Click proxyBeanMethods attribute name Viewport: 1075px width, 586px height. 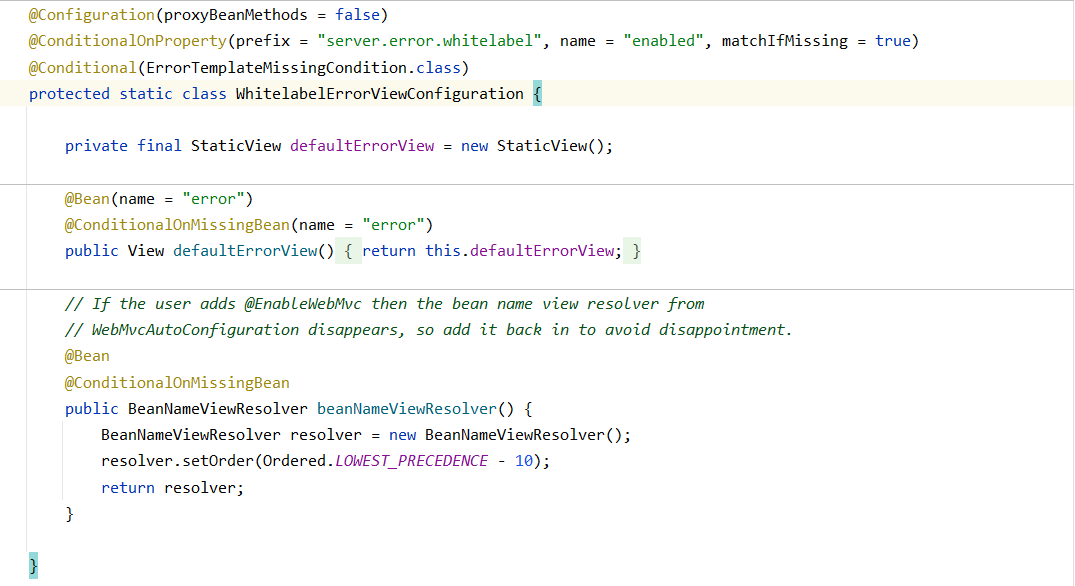coord(235,15)
